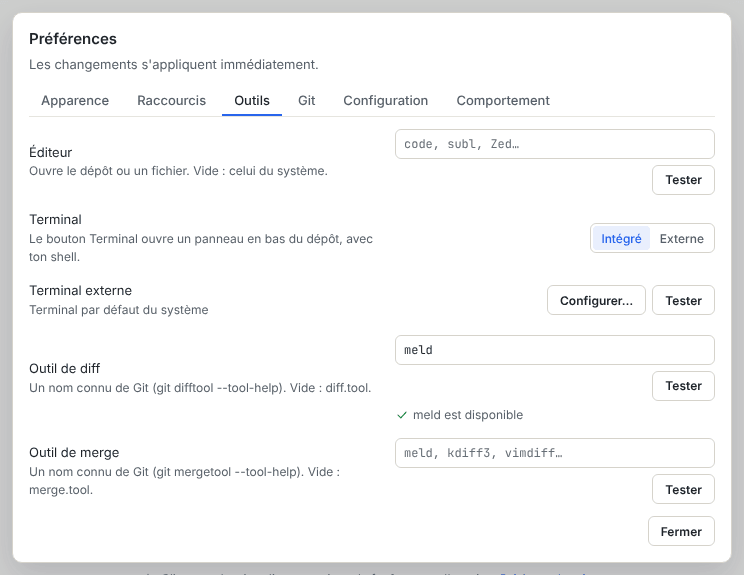
Task: Switch to the Comportement tab
Action: pyautogui.click(x=503, y=101)
